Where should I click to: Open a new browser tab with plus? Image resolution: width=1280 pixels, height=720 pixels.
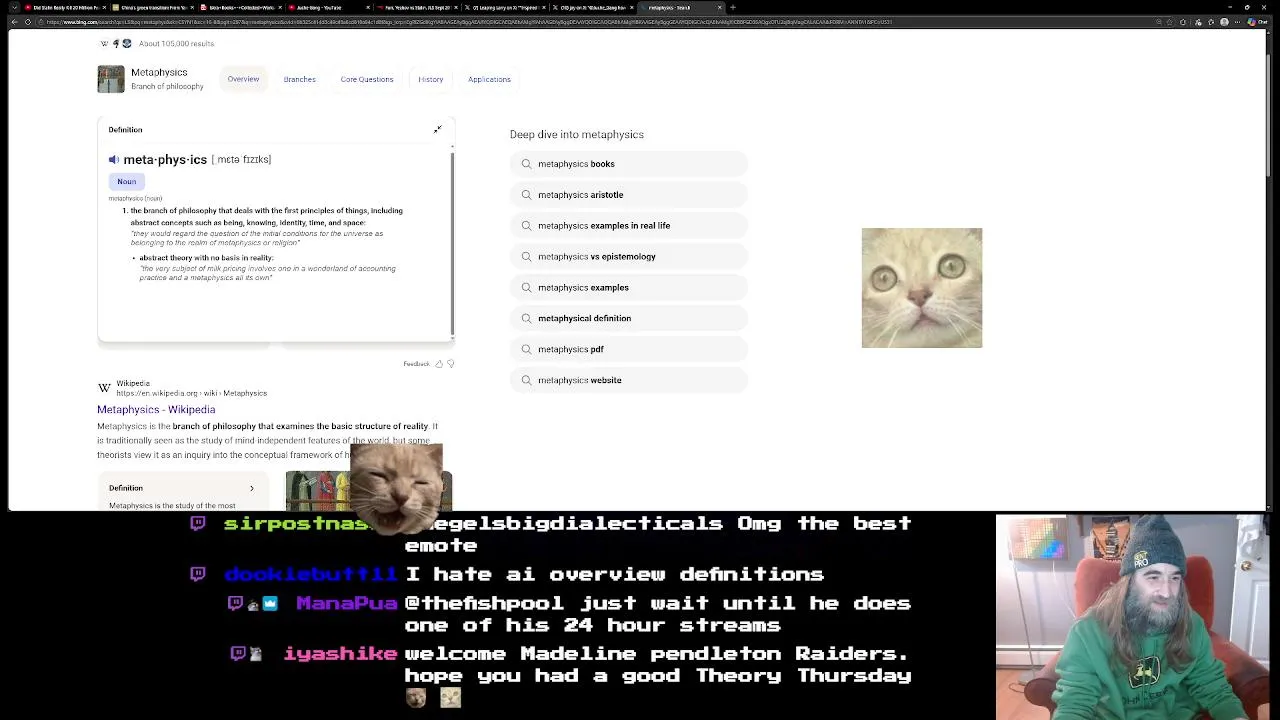pos(732,7)
